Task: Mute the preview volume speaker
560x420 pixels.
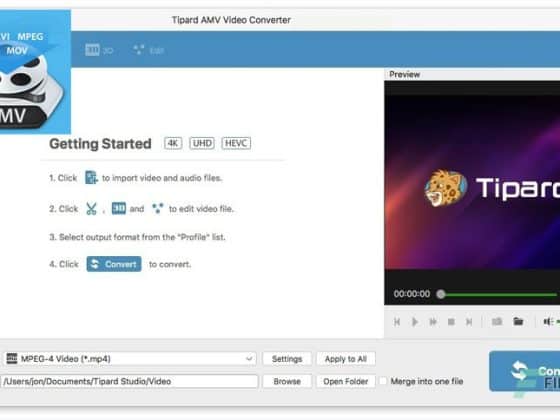Action: (x=548, y=321)
